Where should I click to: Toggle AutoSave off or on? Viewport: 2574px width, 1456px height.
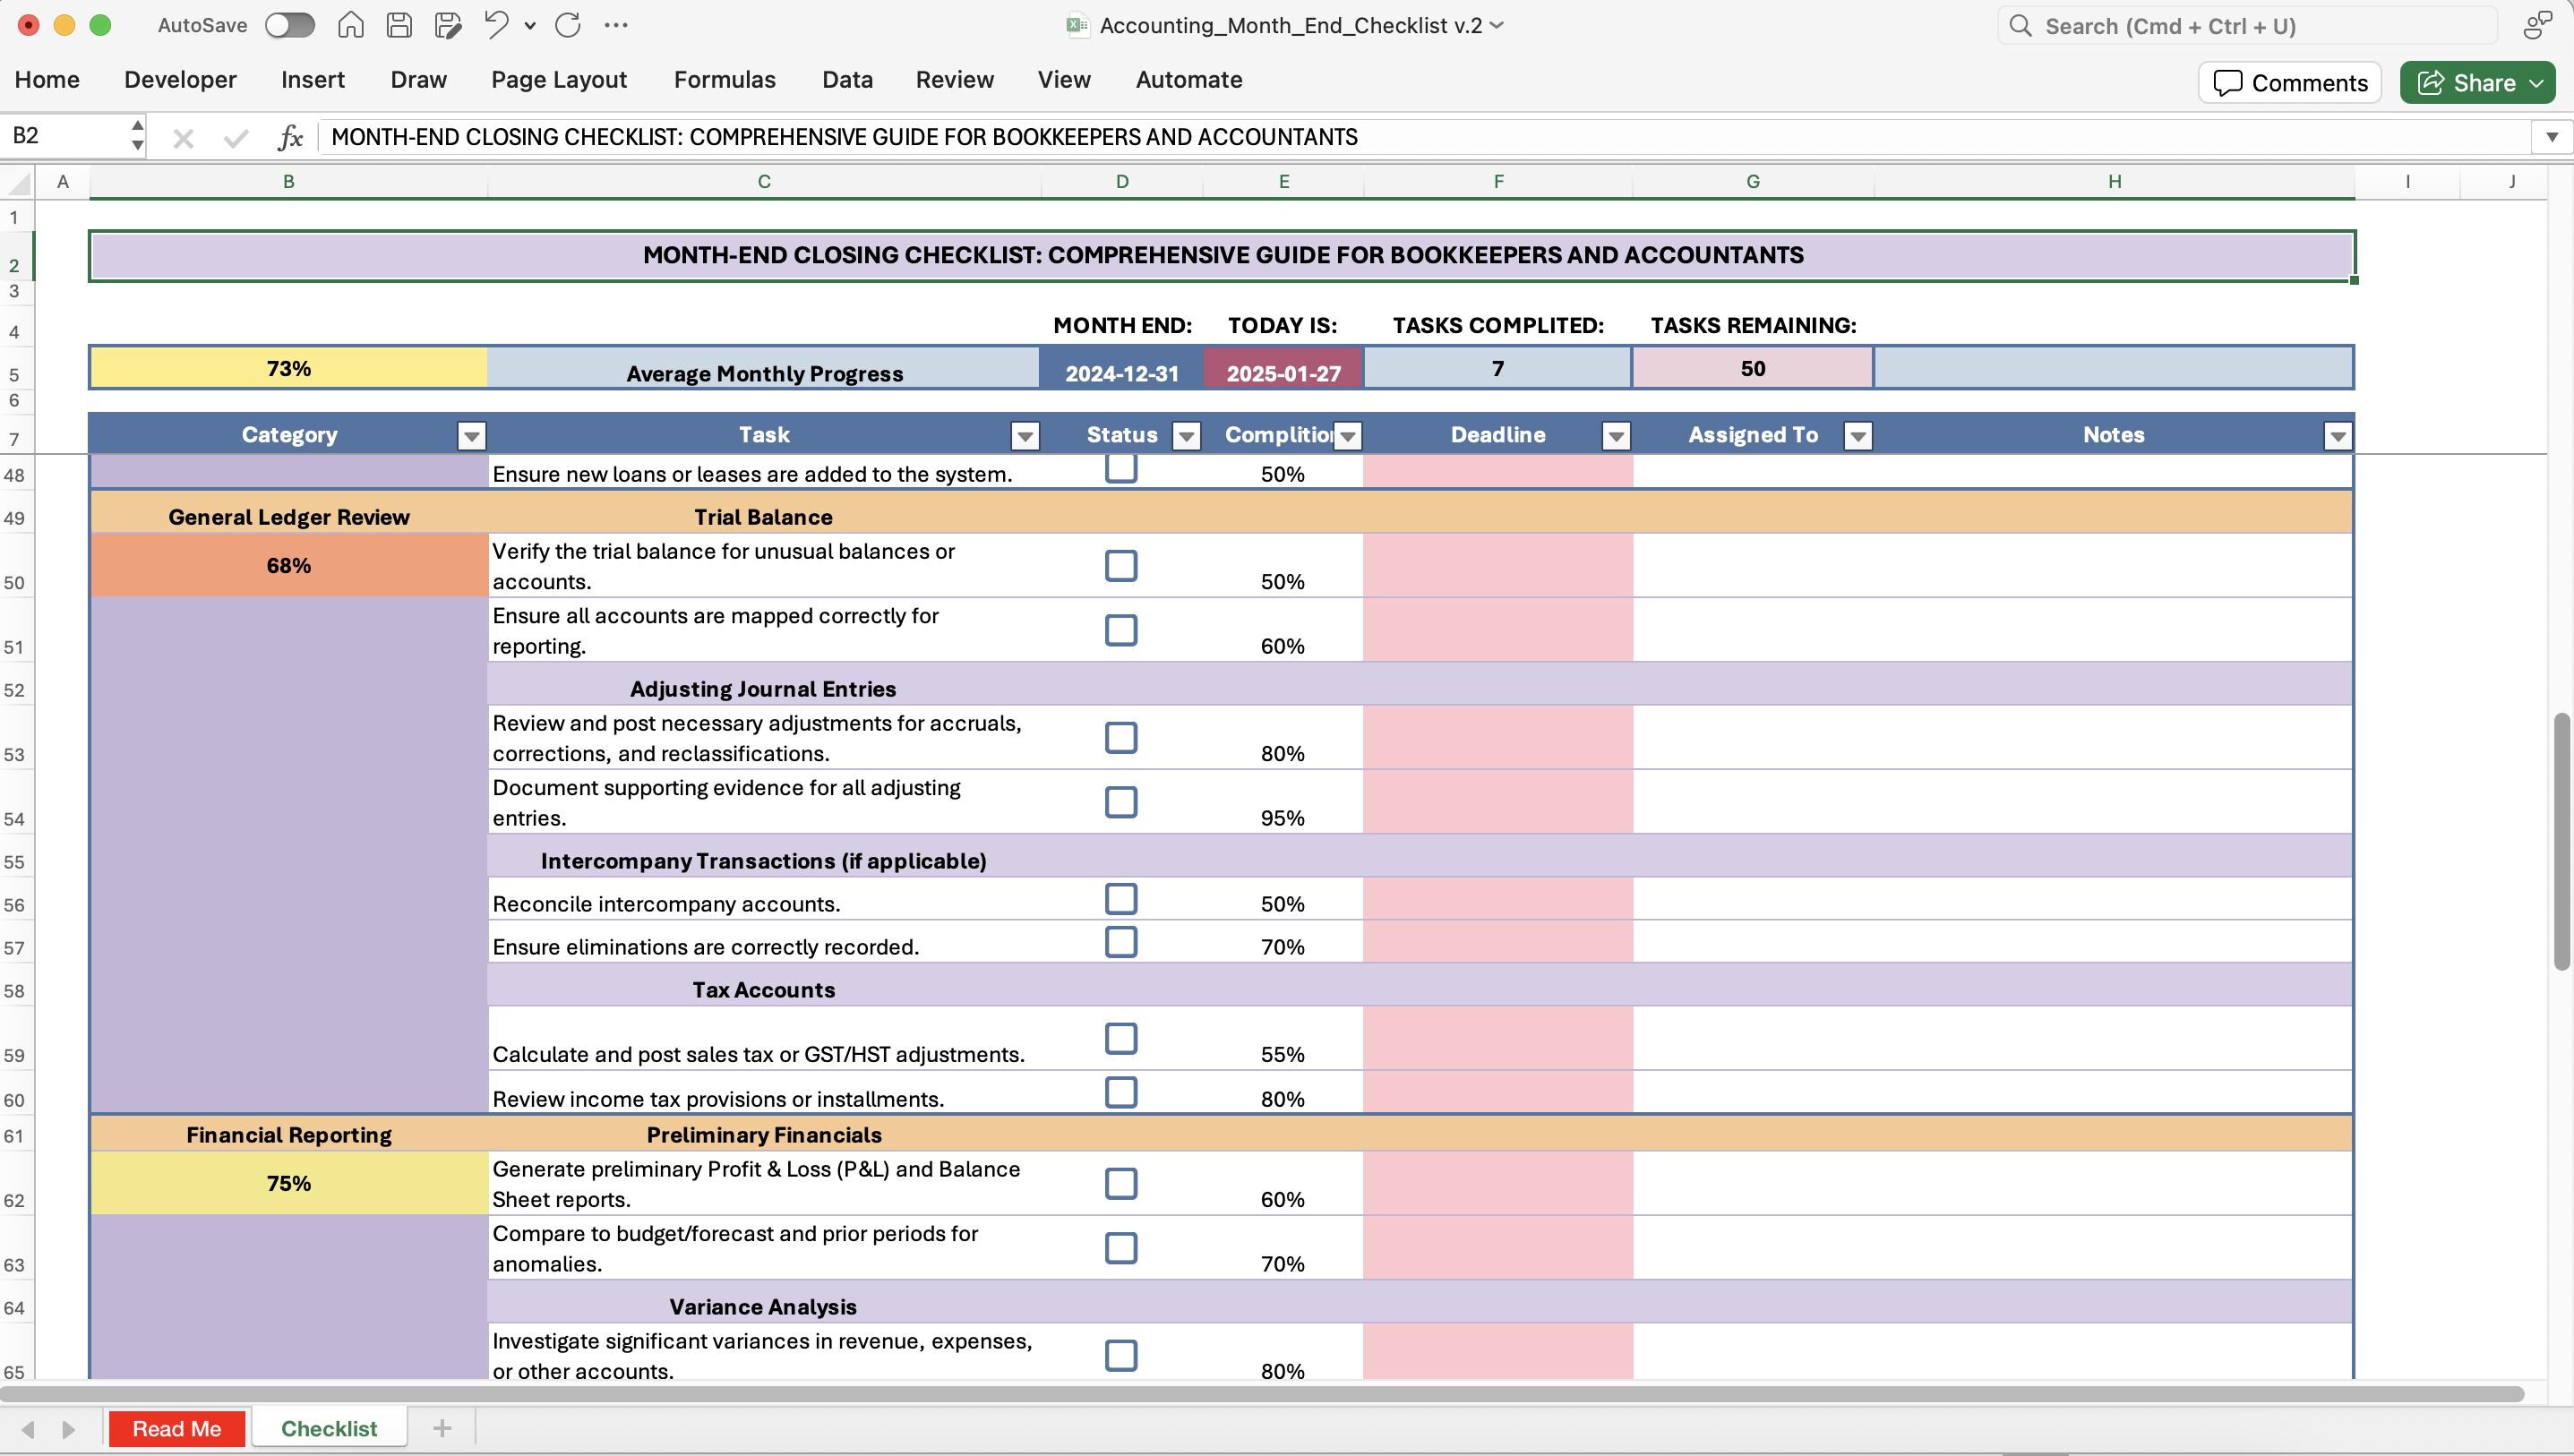click(288, 25)
